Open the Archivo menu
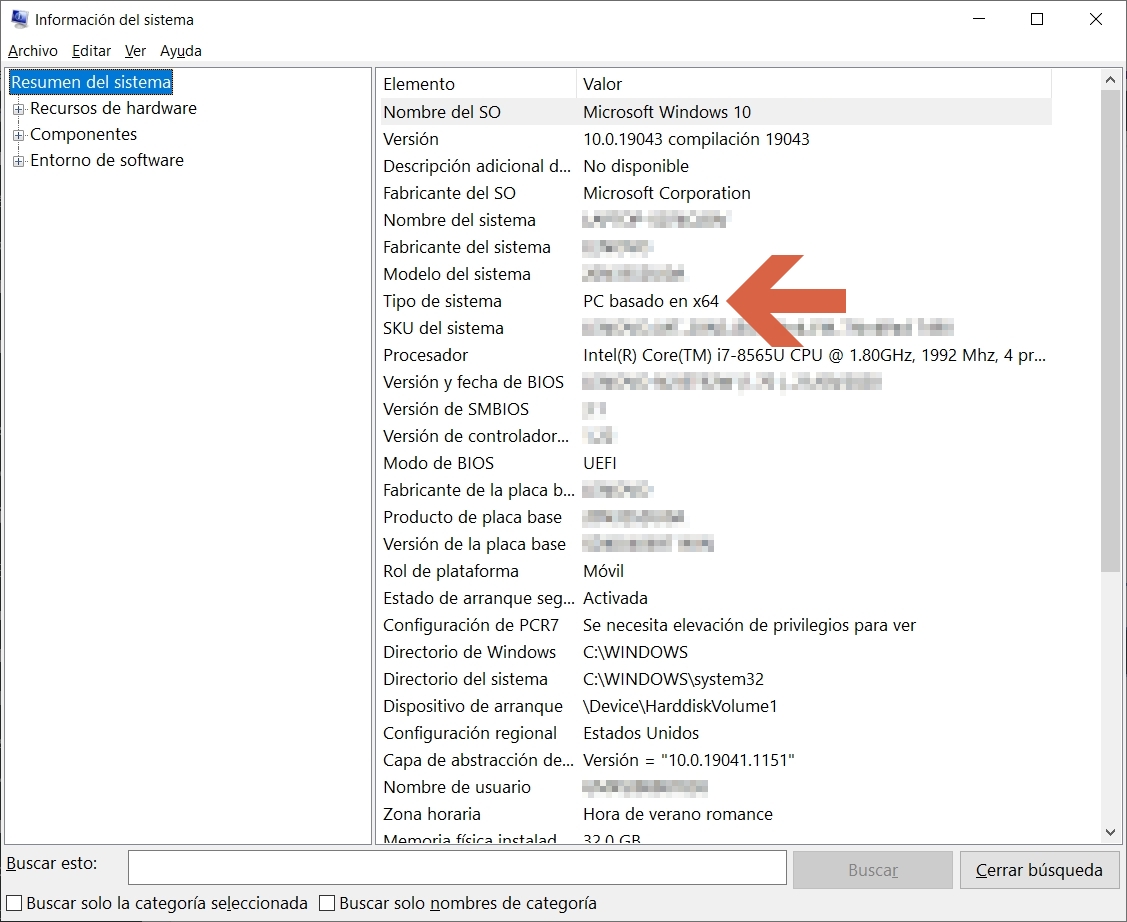1127x922 pixels. (x=33, y=51)
